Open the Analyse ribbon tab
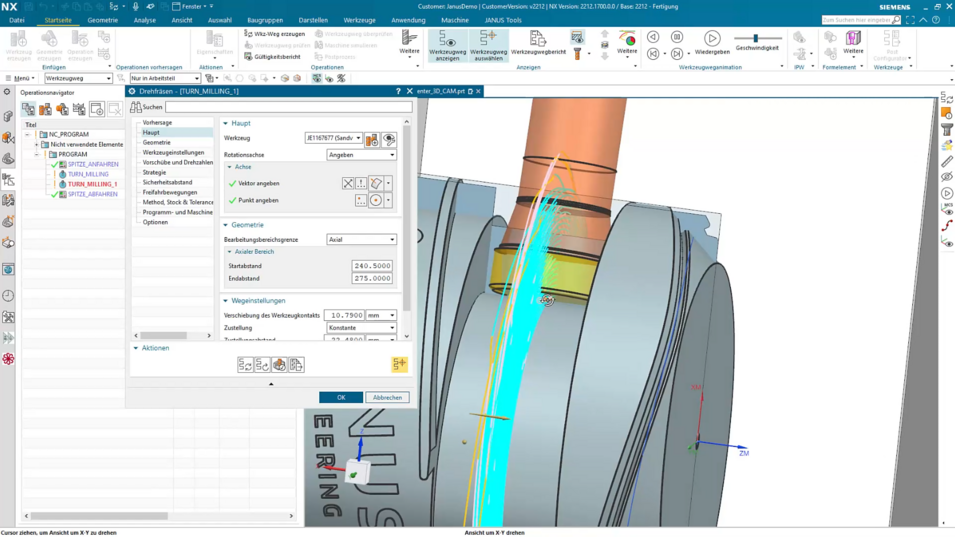The image size is (955, 537). coord(144,20)
